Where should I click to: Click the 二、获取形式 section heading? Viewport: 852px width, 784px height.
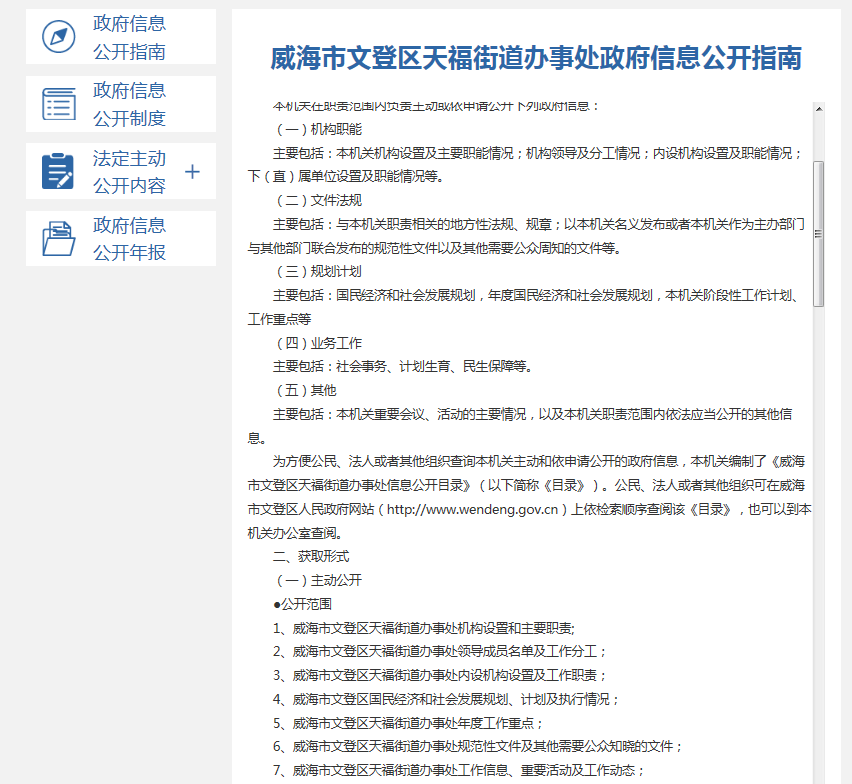(311, 556)
